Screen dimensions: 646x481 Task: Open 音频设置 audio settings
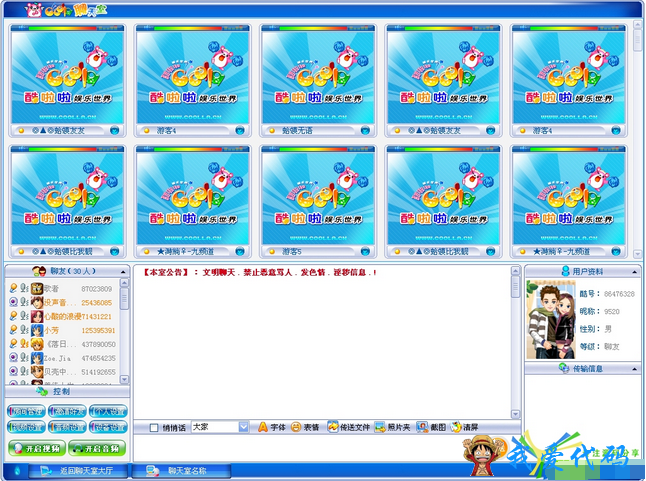click(67, 427)
